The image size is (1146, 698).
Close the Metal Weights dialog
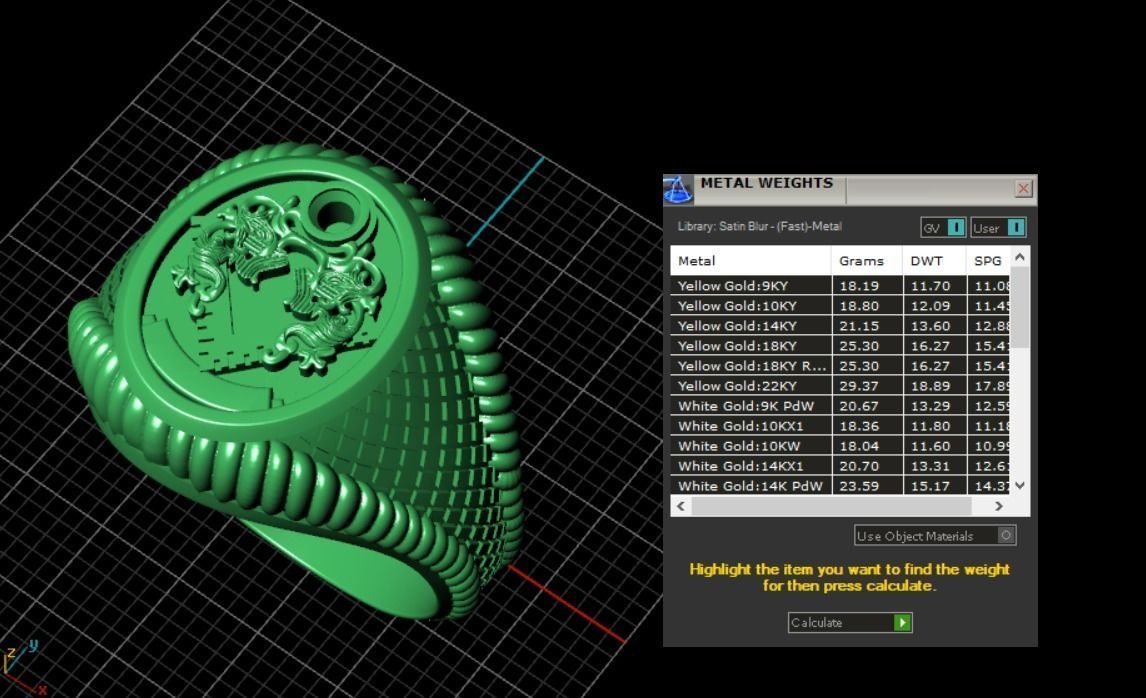[1023, 189]
